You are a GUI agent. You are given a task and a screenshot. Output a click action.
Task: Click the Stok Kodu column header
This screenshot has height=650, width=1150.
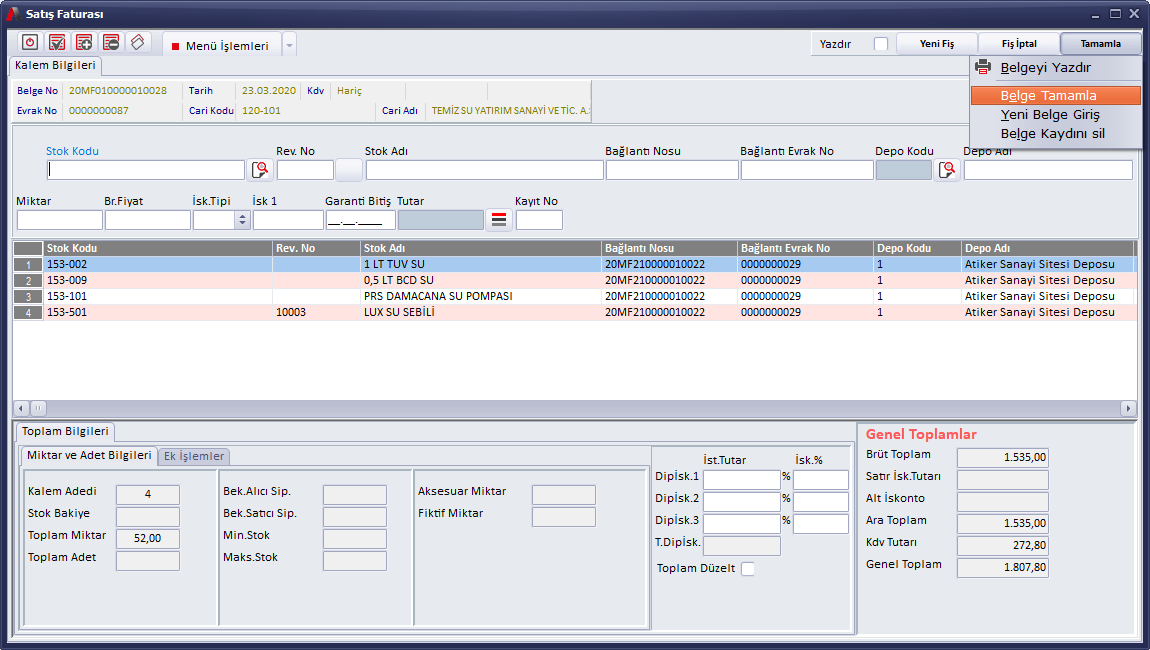[x=158, y=248]
